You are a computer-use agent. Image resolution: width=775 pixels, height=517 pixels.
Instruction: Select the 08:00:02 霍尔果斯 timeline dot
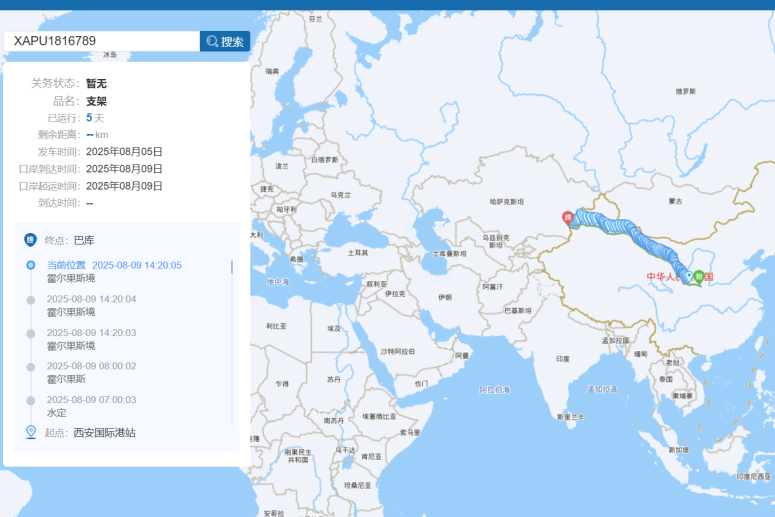31,367
